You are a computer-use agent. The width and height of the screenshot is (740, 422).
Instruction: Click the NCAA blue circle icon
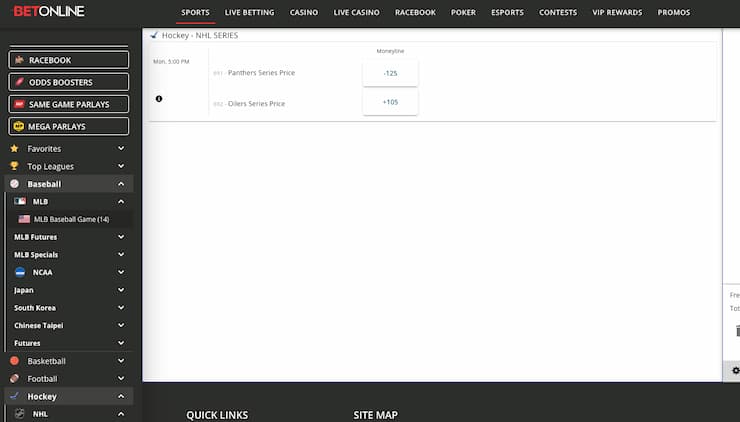tap(20, 272)
